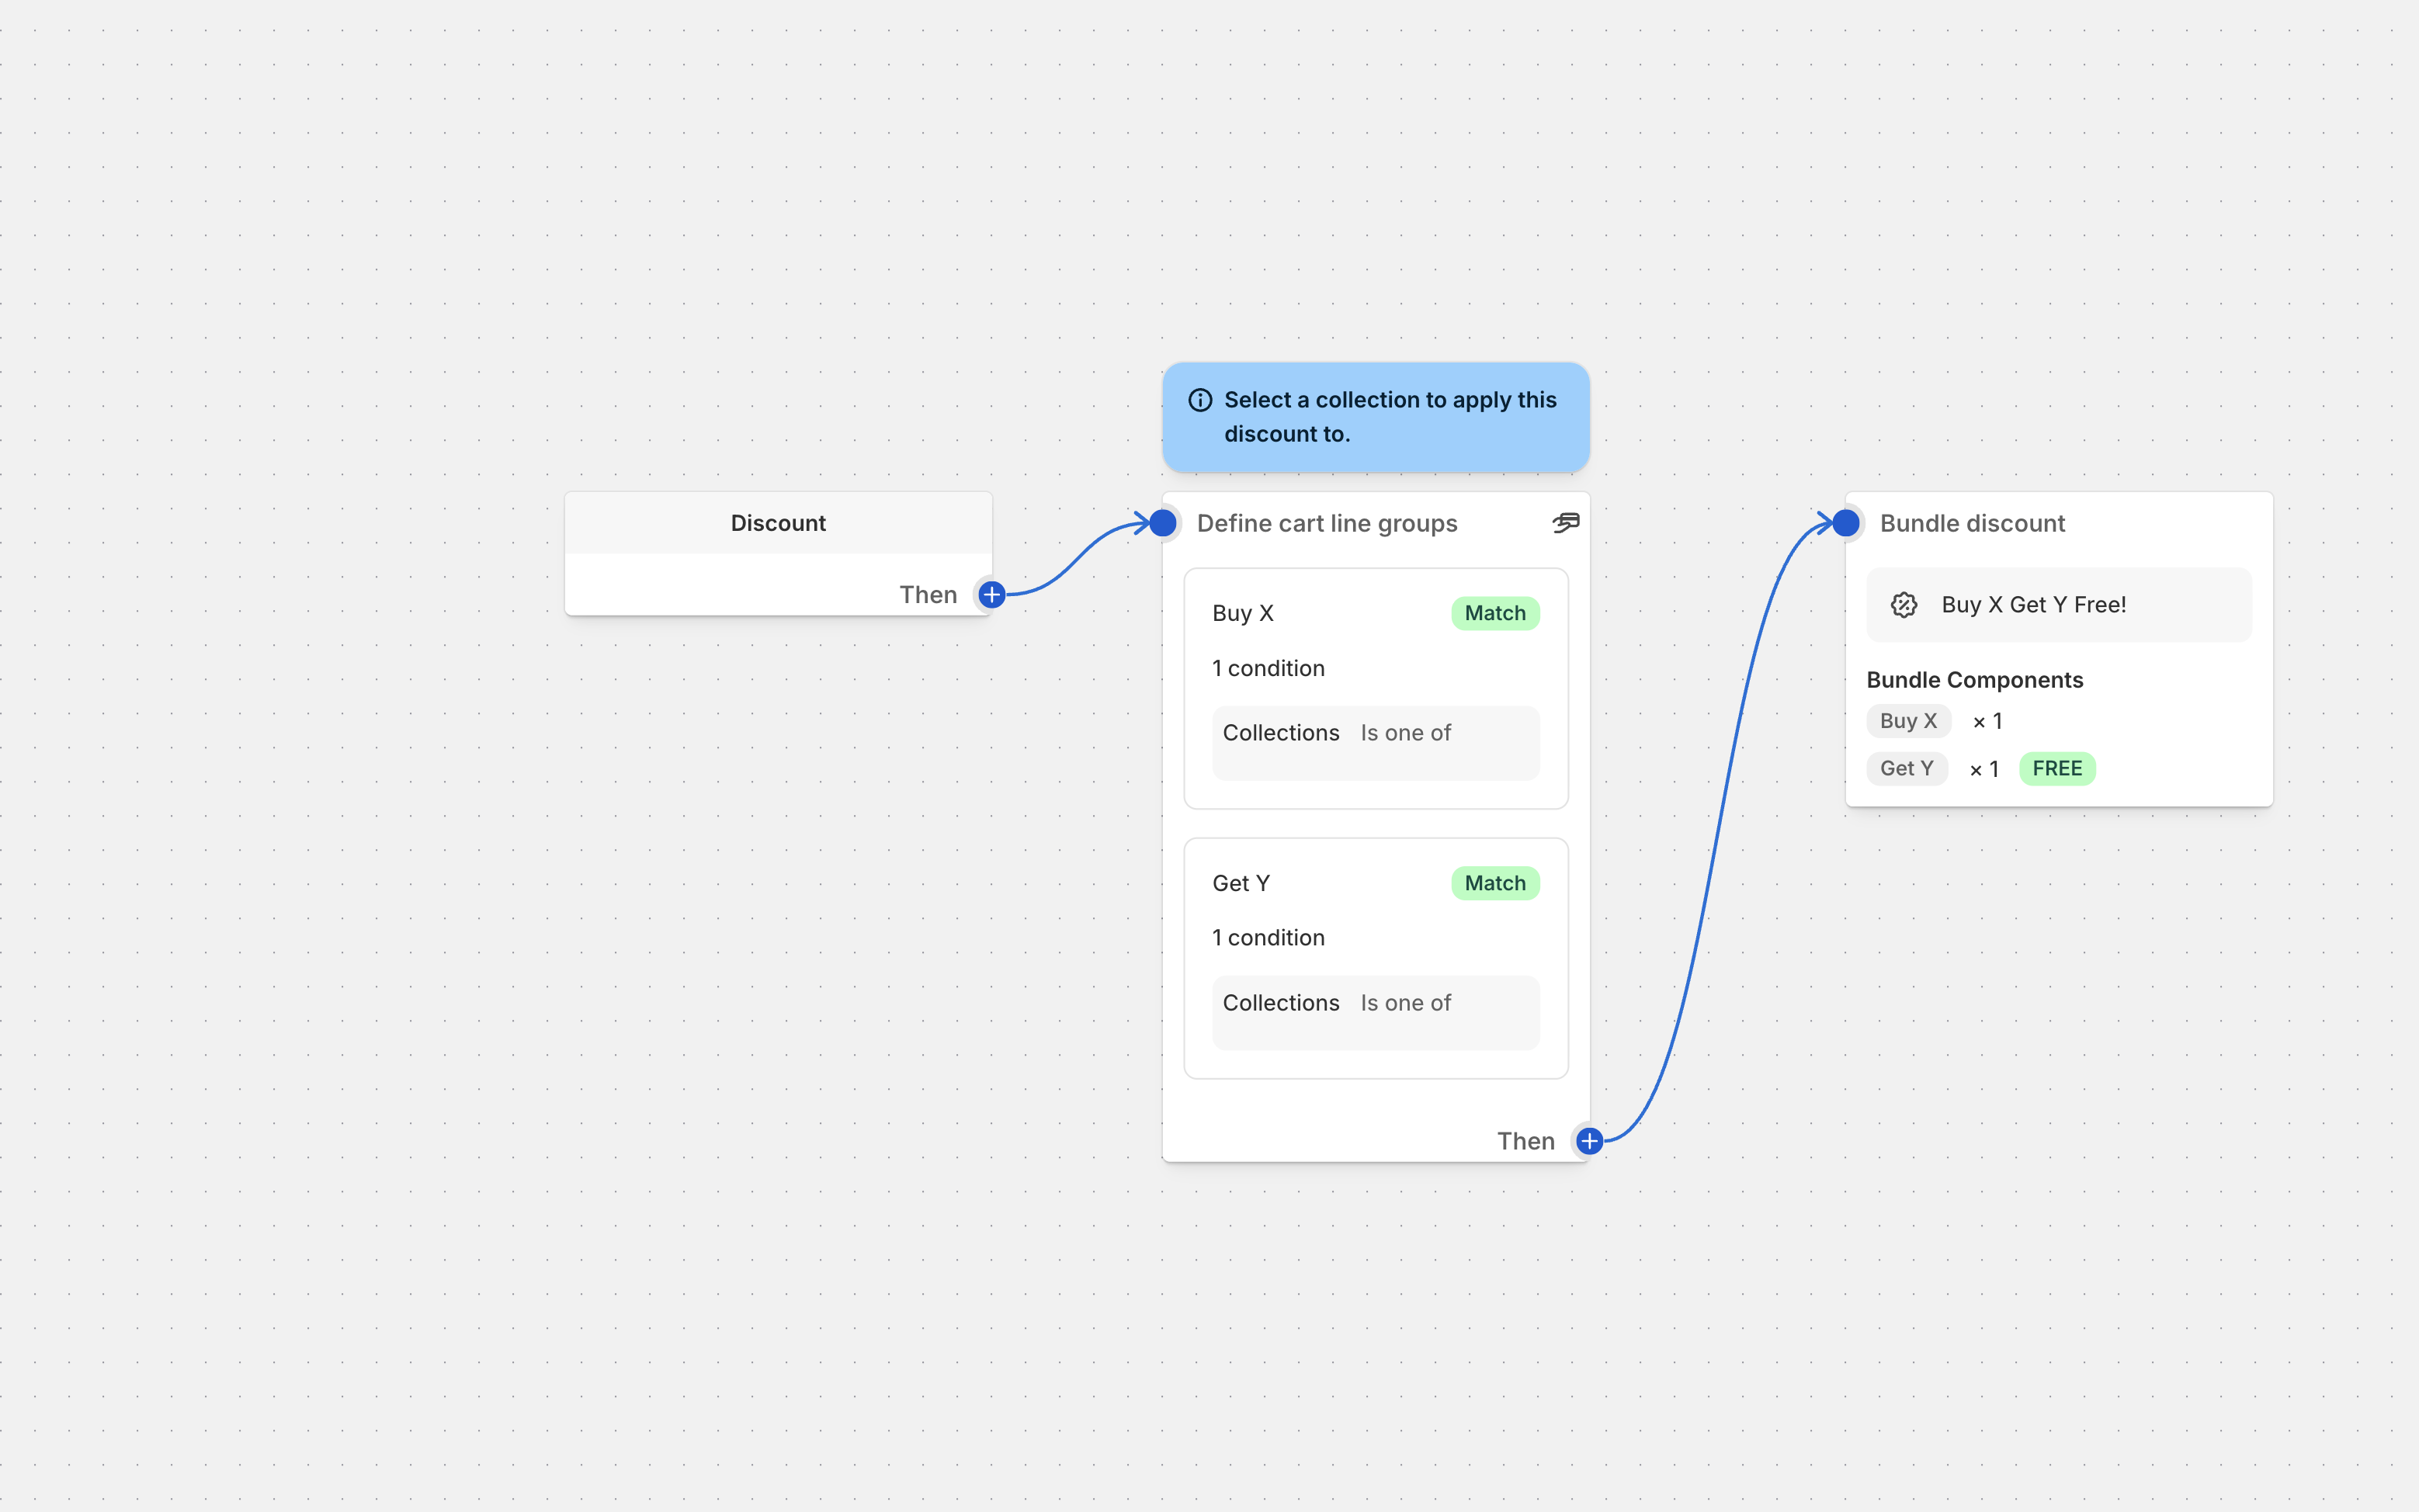Screen dimensions: 2419x1512
Task: Click the Buy X Get Y Free! row
Action: coord(2058,605)
